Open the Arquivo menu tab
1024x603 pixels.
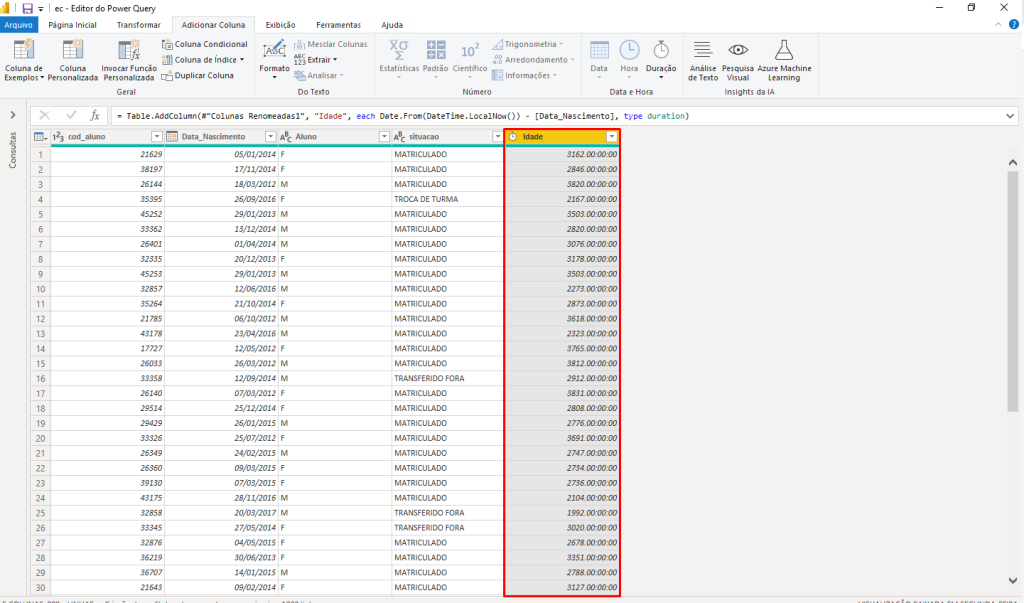(x=19, y=24)
